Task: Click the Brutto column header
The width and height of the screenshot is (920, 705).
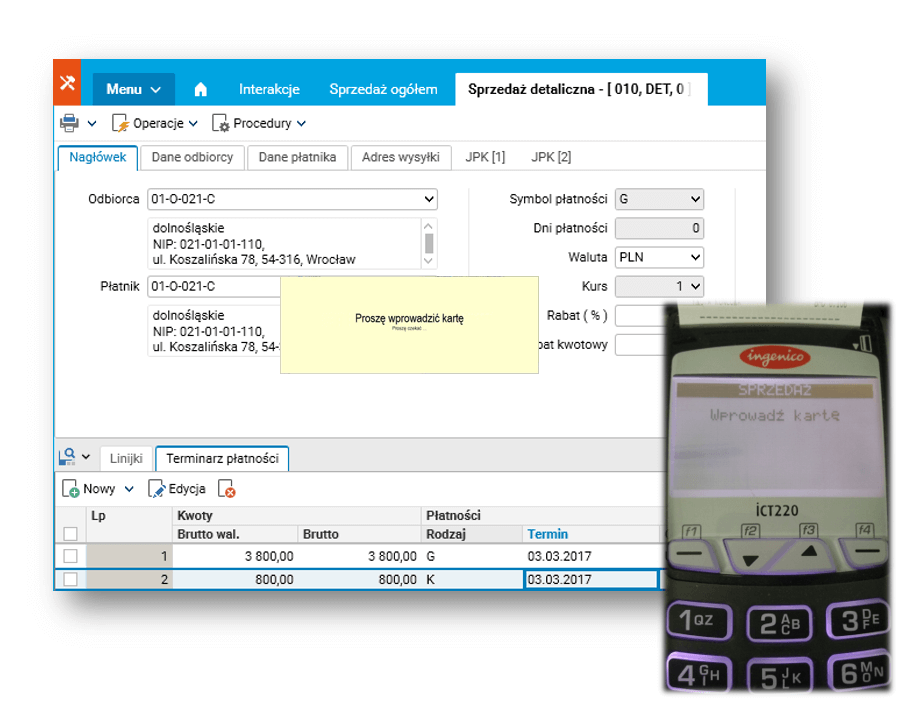Action: [359, 534]
